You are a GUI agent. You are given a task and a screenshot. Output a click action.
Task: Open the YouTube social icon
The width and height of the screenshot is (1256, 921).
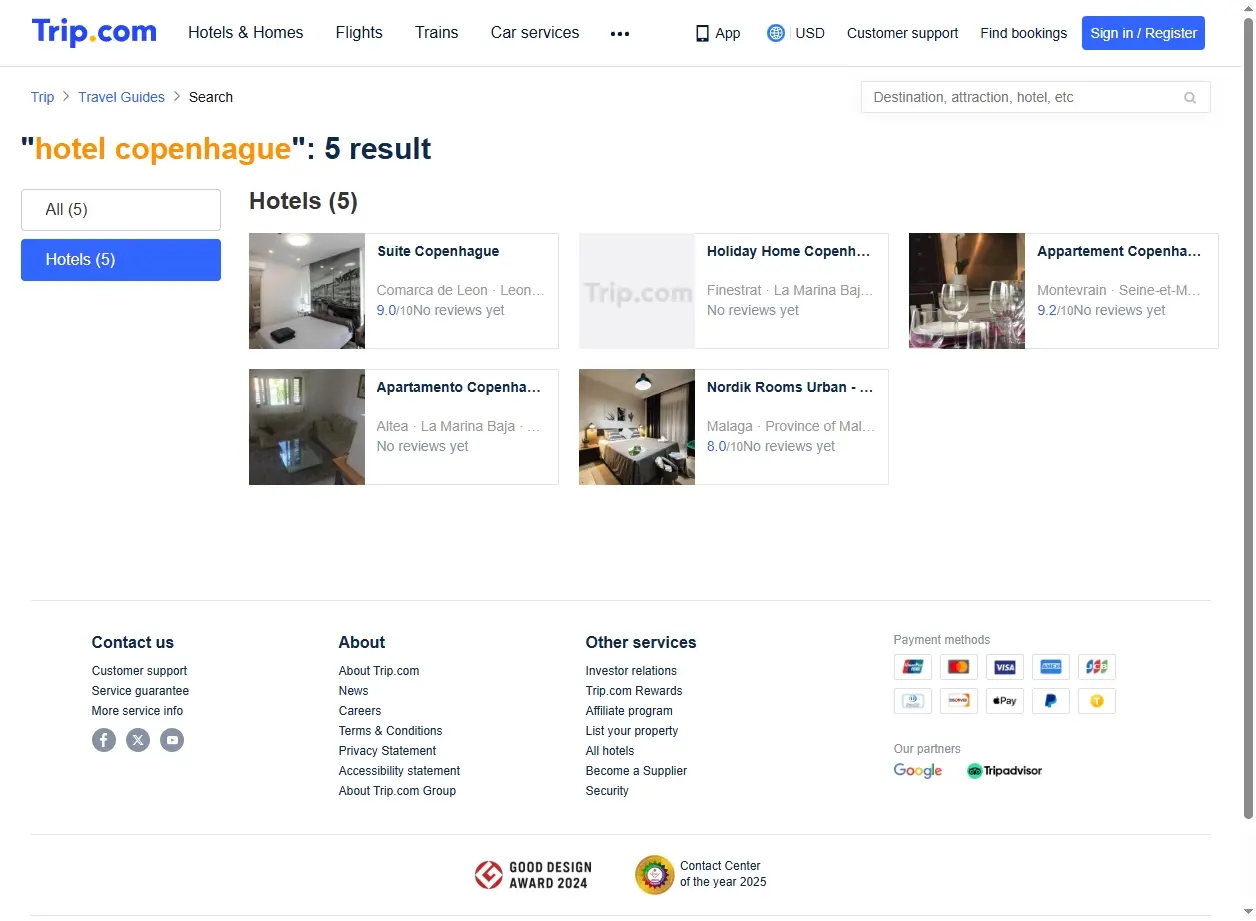pos(172,740)
